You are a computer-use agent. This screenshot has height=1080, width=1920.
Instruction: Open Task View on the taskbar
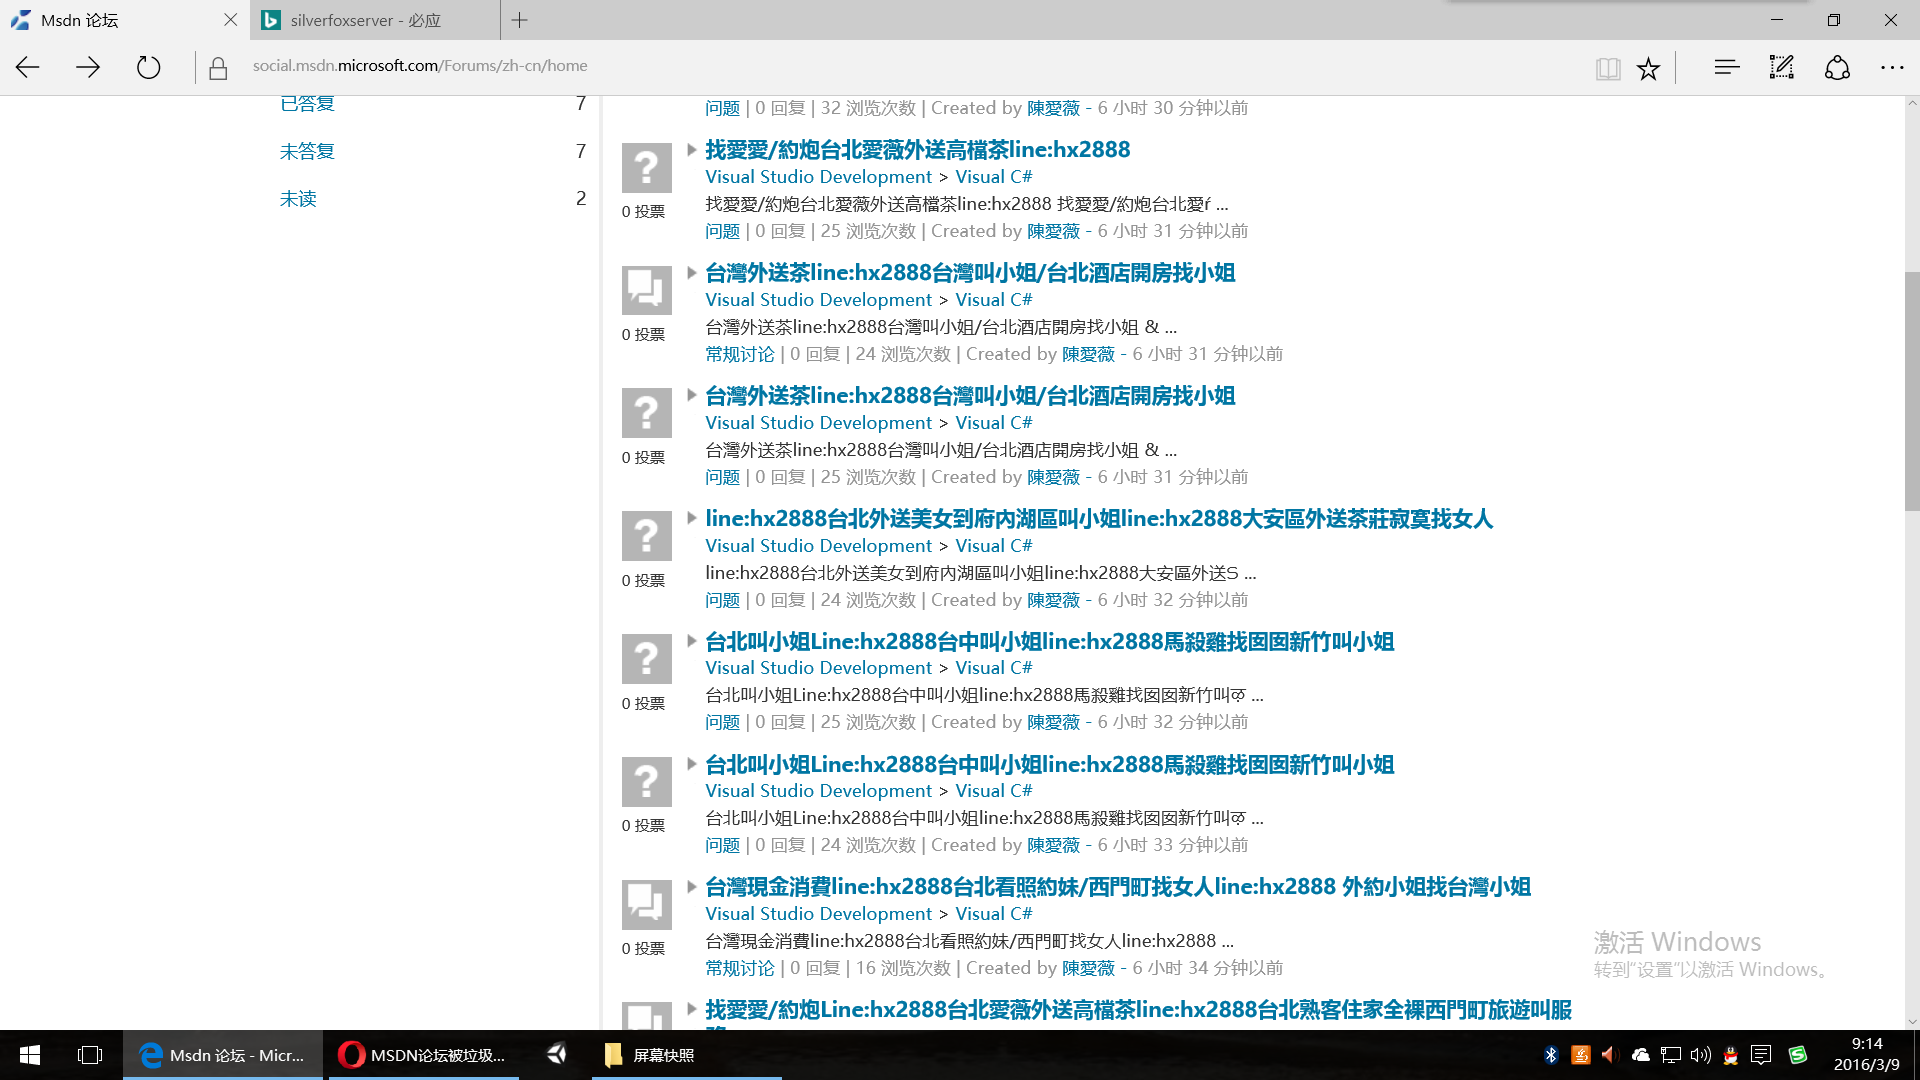point(90,1055)
